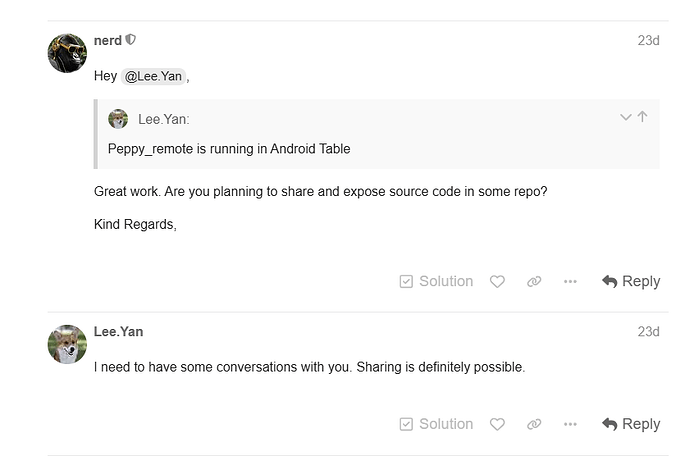Like Lee.Yan's reply with the heart icon

tap(497, 424)
